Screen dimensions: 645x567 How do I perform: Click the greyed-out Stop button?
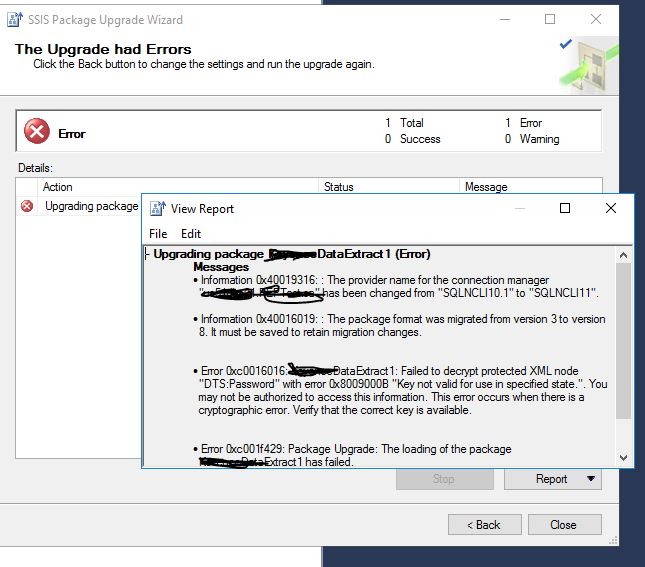[x=445, y=479]
